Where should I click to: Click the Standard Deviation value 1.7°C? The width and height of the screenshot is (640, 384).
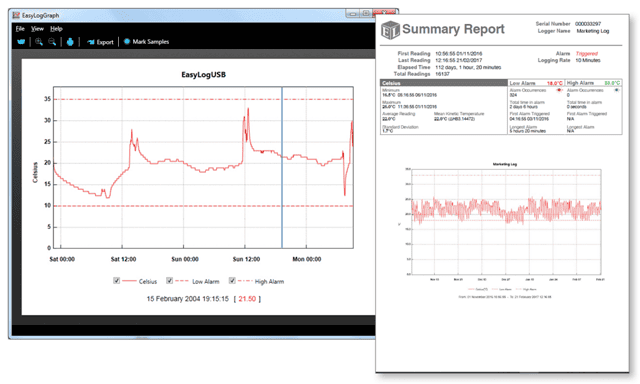pyautogui.click(x=387, y=131)
